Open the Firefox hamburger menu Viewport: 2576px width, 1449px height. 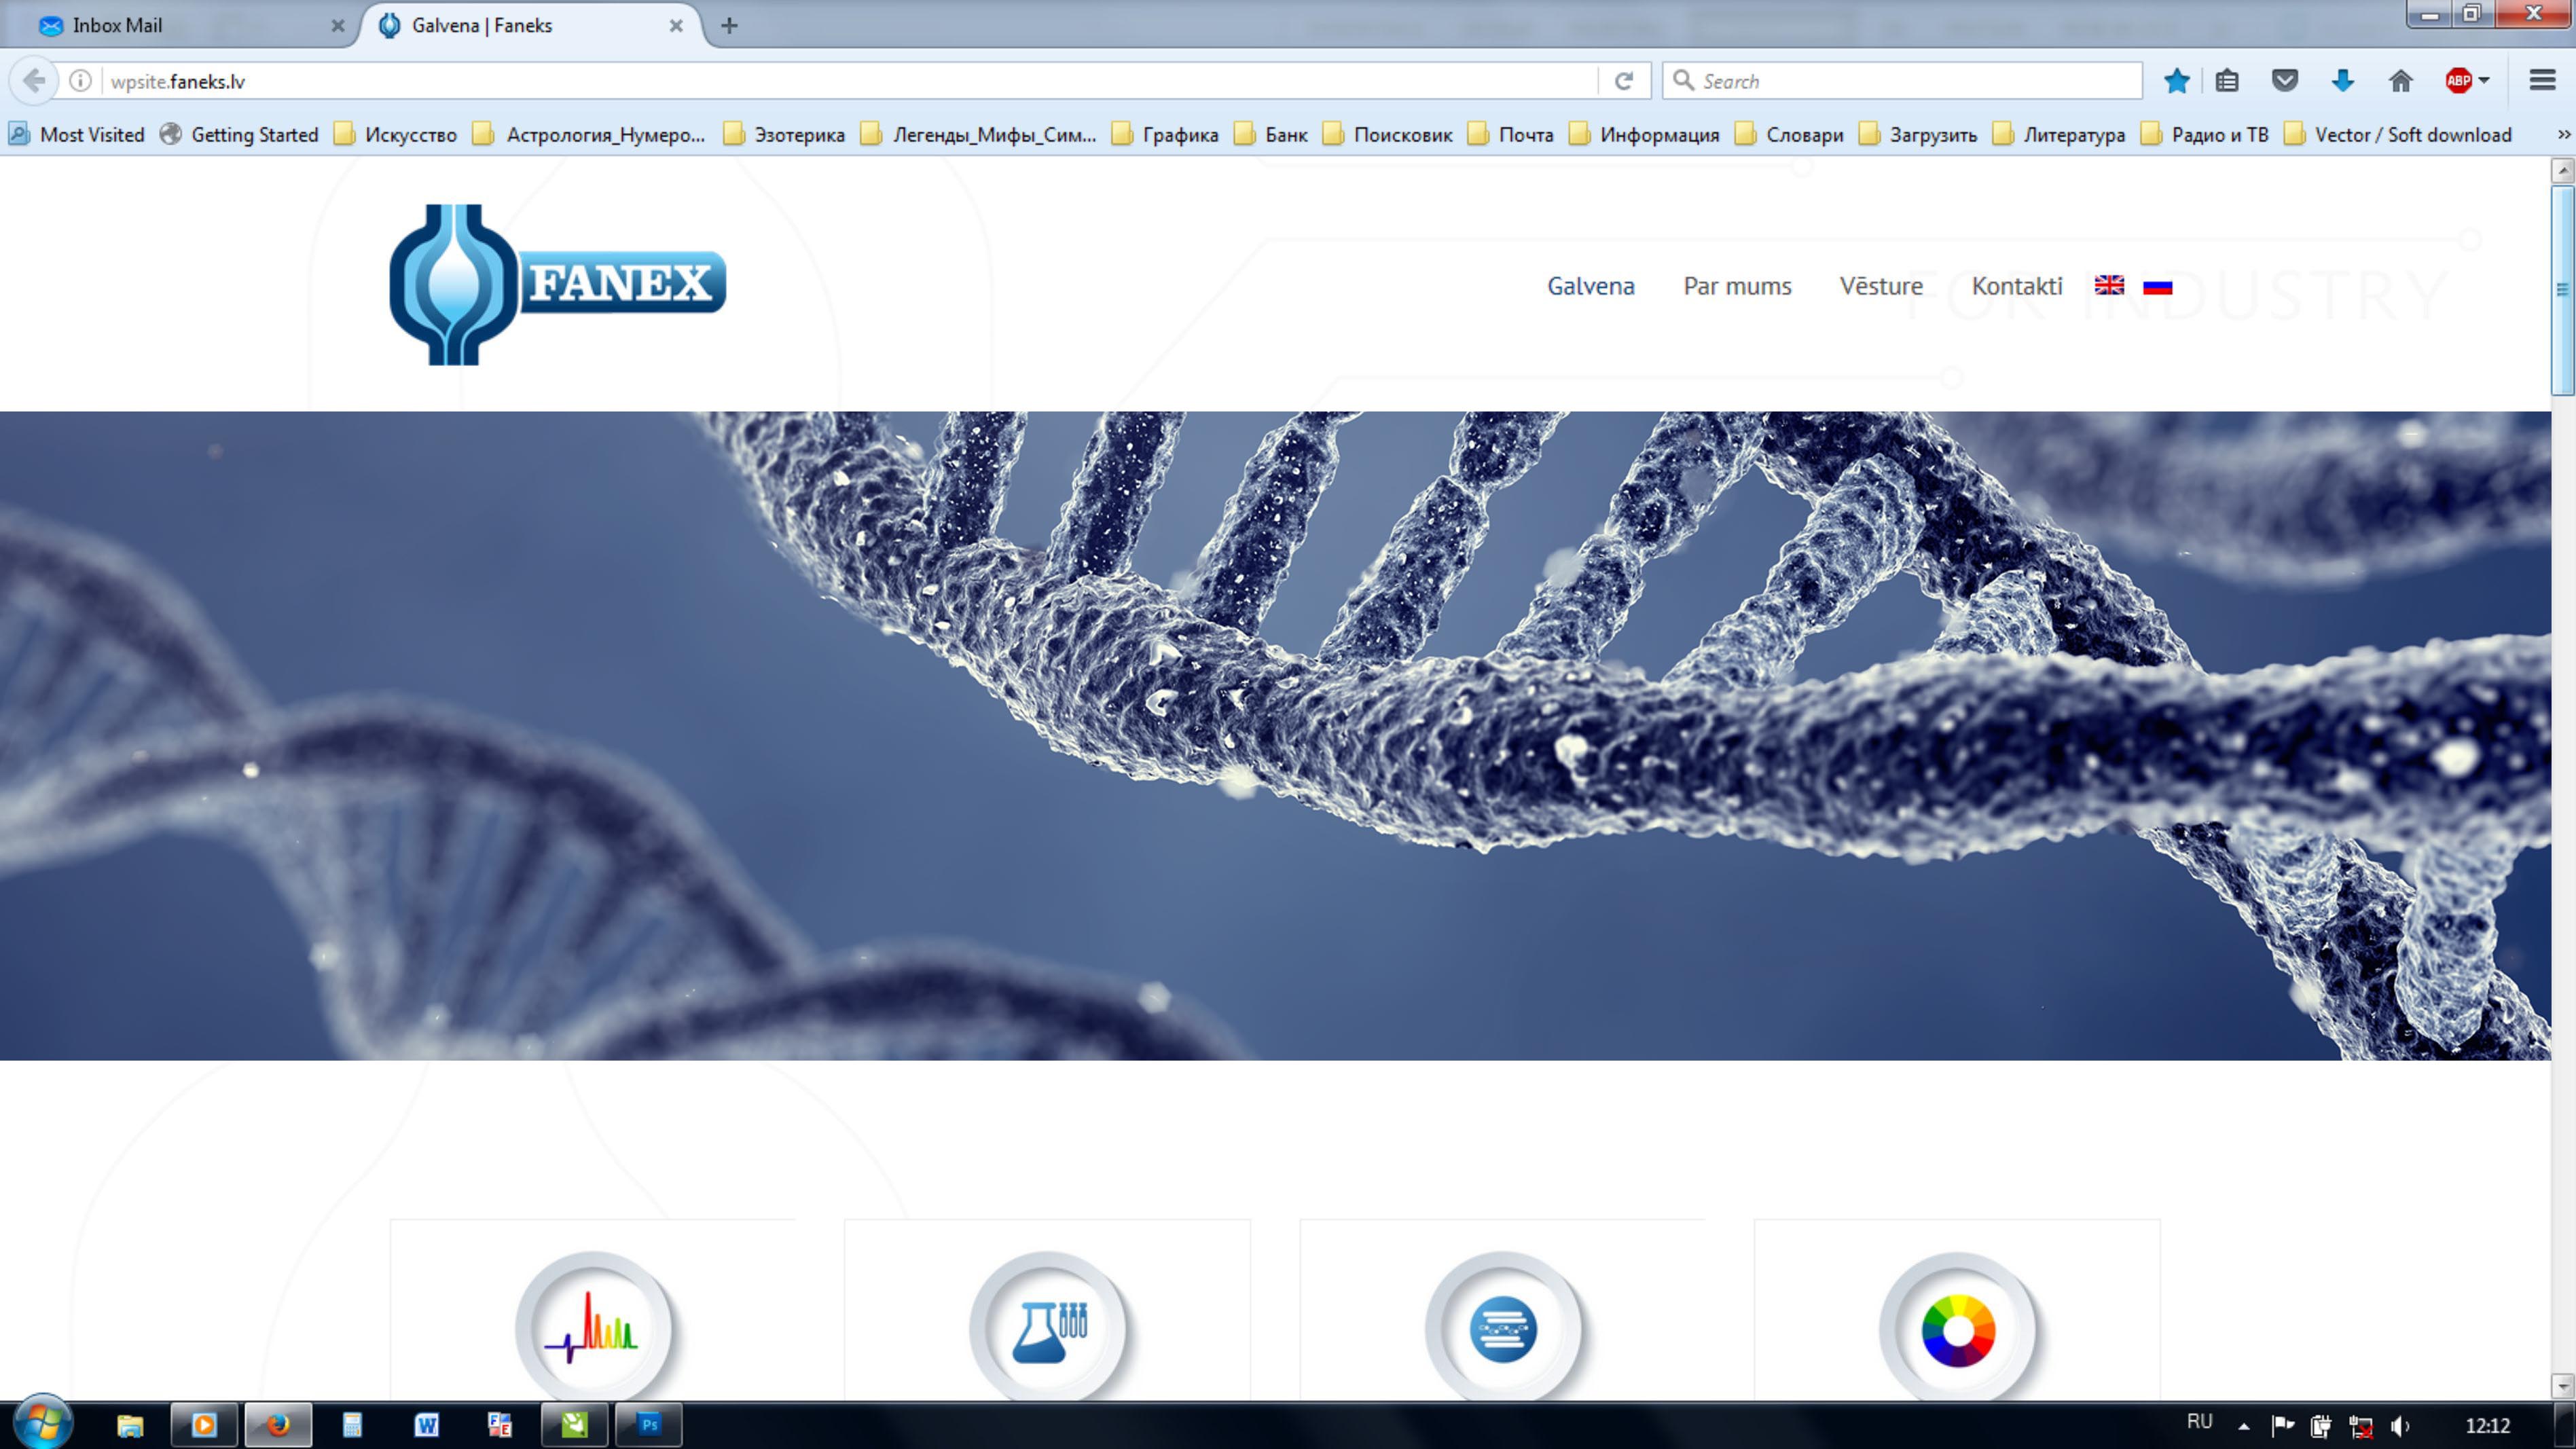tap(2542, 81)
